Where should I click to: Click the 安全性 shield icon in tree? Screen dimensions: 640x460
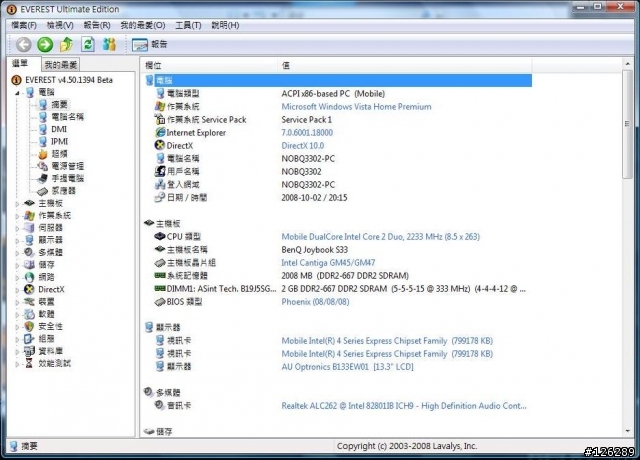click(x=29, y=326)
